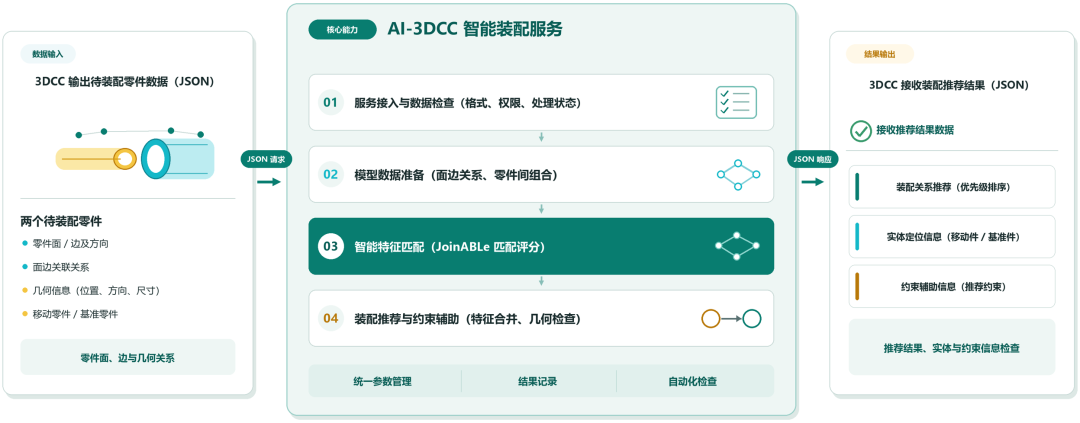Screen dimensions: 1080x423
Task: Click the 01 step number badge
Action: point(331,103)
